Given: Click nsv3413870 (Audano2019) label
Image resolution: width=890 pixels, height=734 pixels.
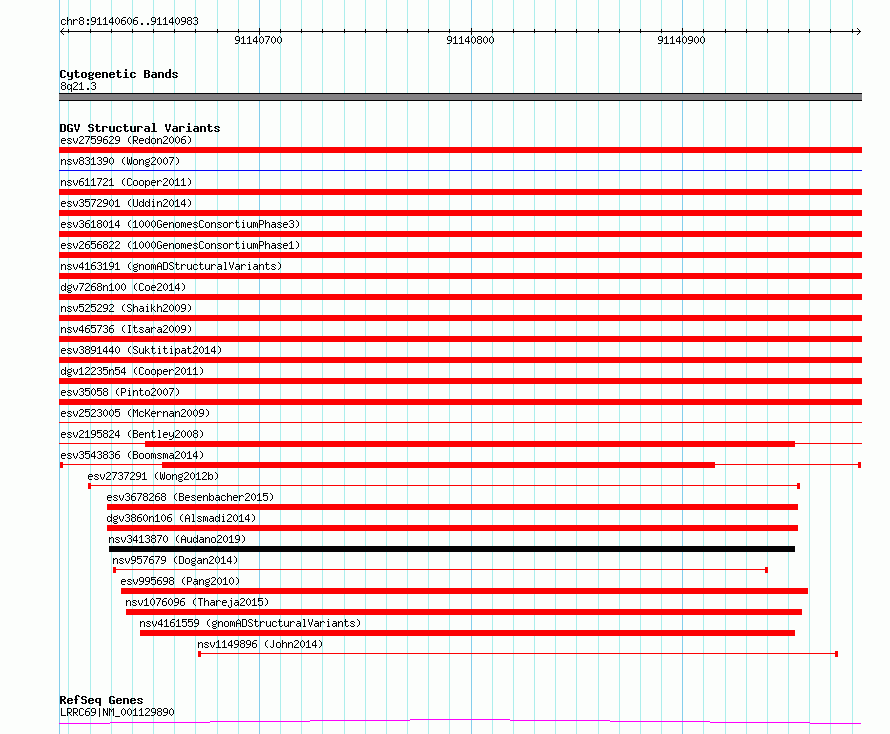Looking at the screenshot, I should click(177, 539).
